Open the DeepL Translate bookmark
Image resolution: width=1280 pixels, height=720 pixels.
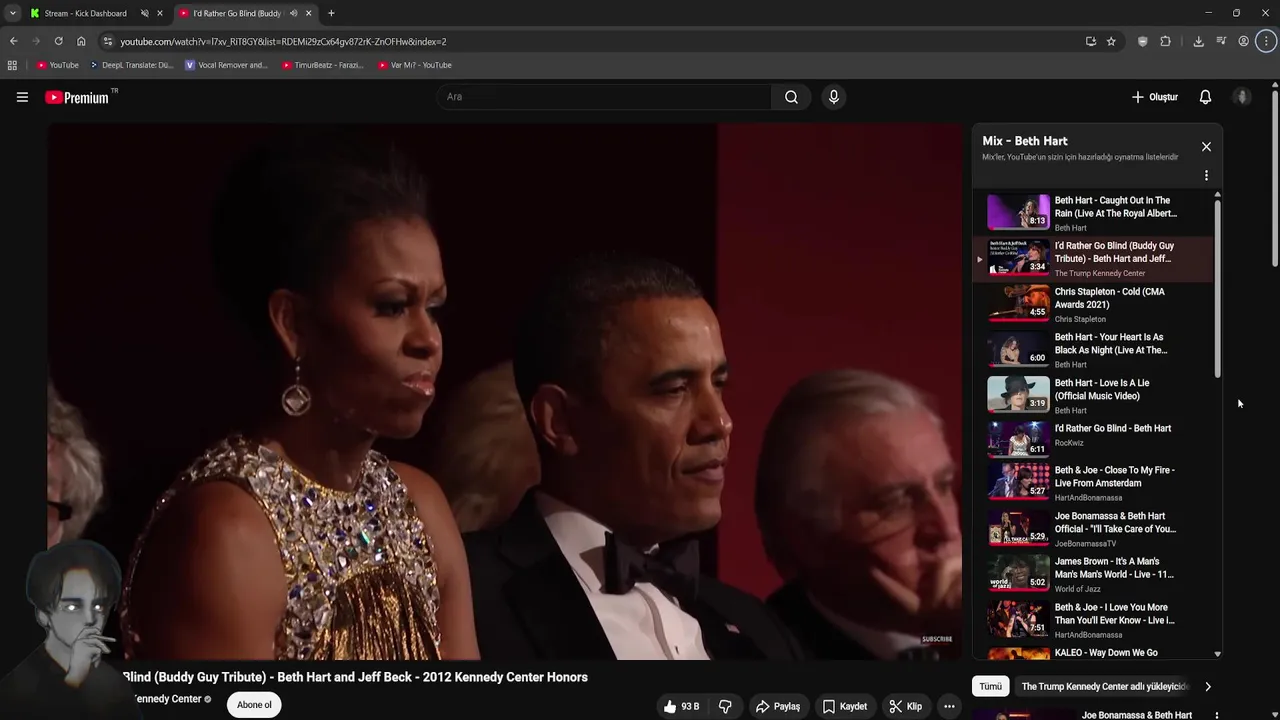click(131, 65)
